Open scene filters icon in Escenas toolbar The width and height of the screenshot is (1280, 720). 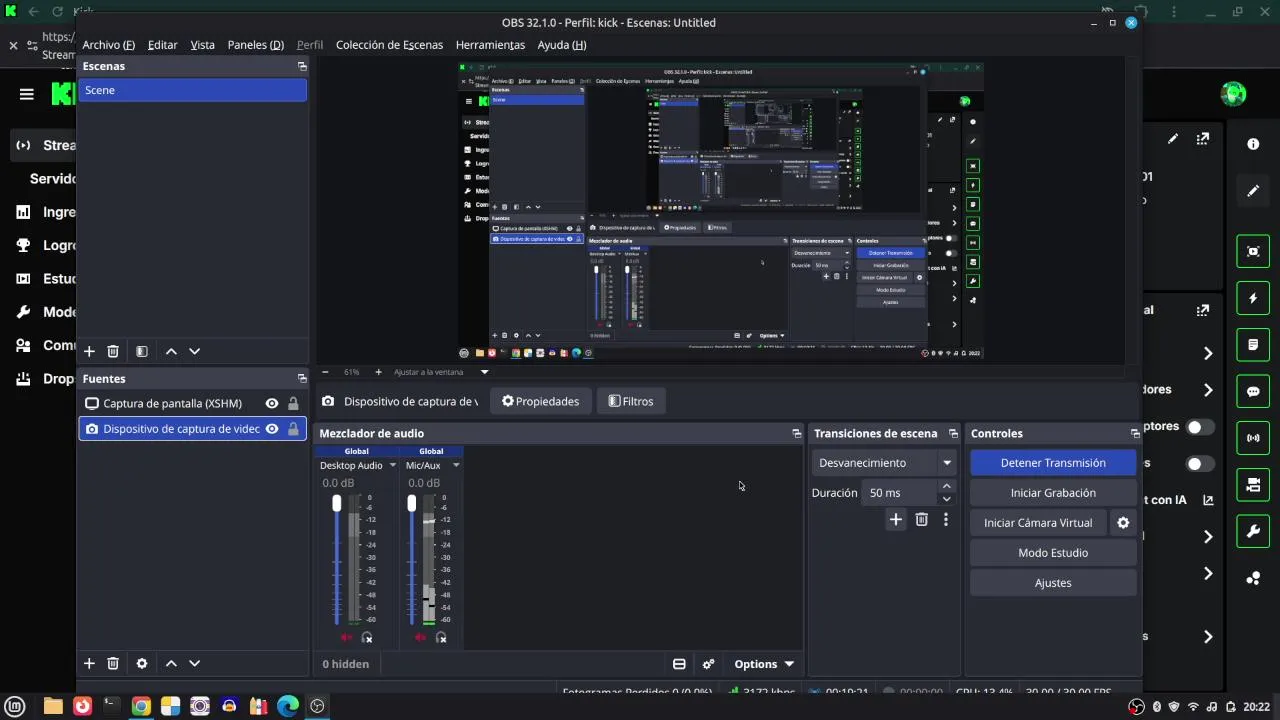[142, 351]
